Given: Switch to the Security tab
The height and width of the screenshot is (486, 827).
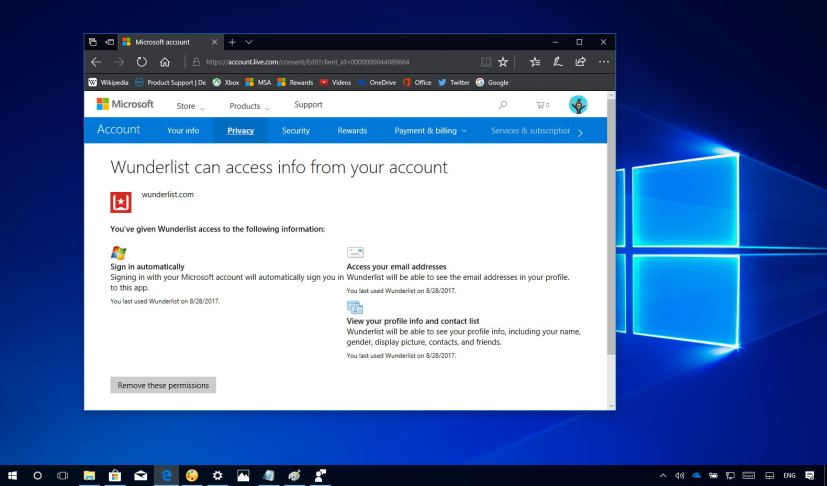Looking at the screenshot, I should [x=295, y=130].
